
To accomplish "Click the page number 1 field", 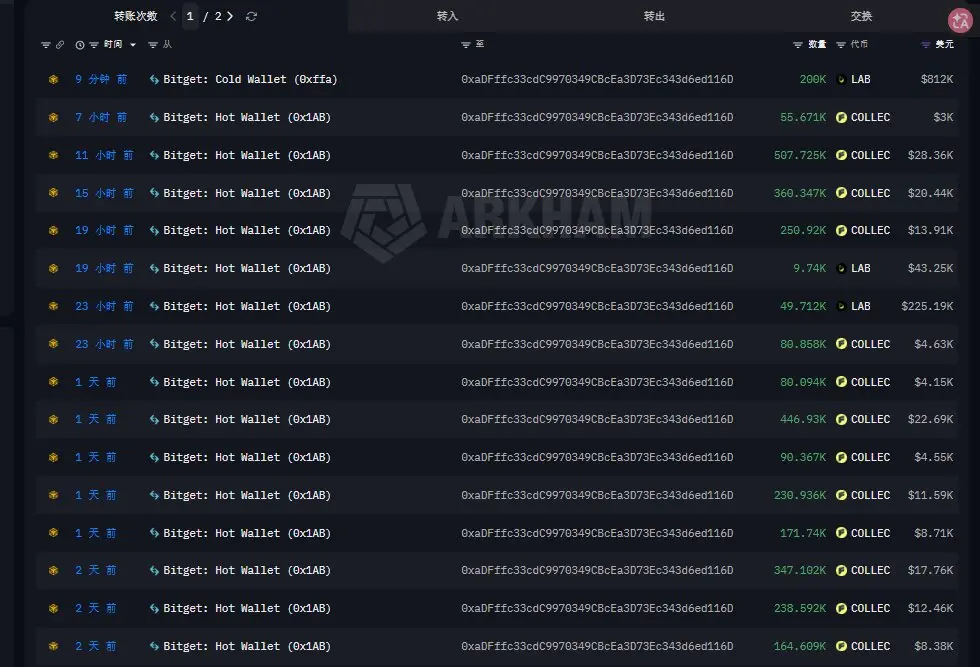I will coord(190,16).
